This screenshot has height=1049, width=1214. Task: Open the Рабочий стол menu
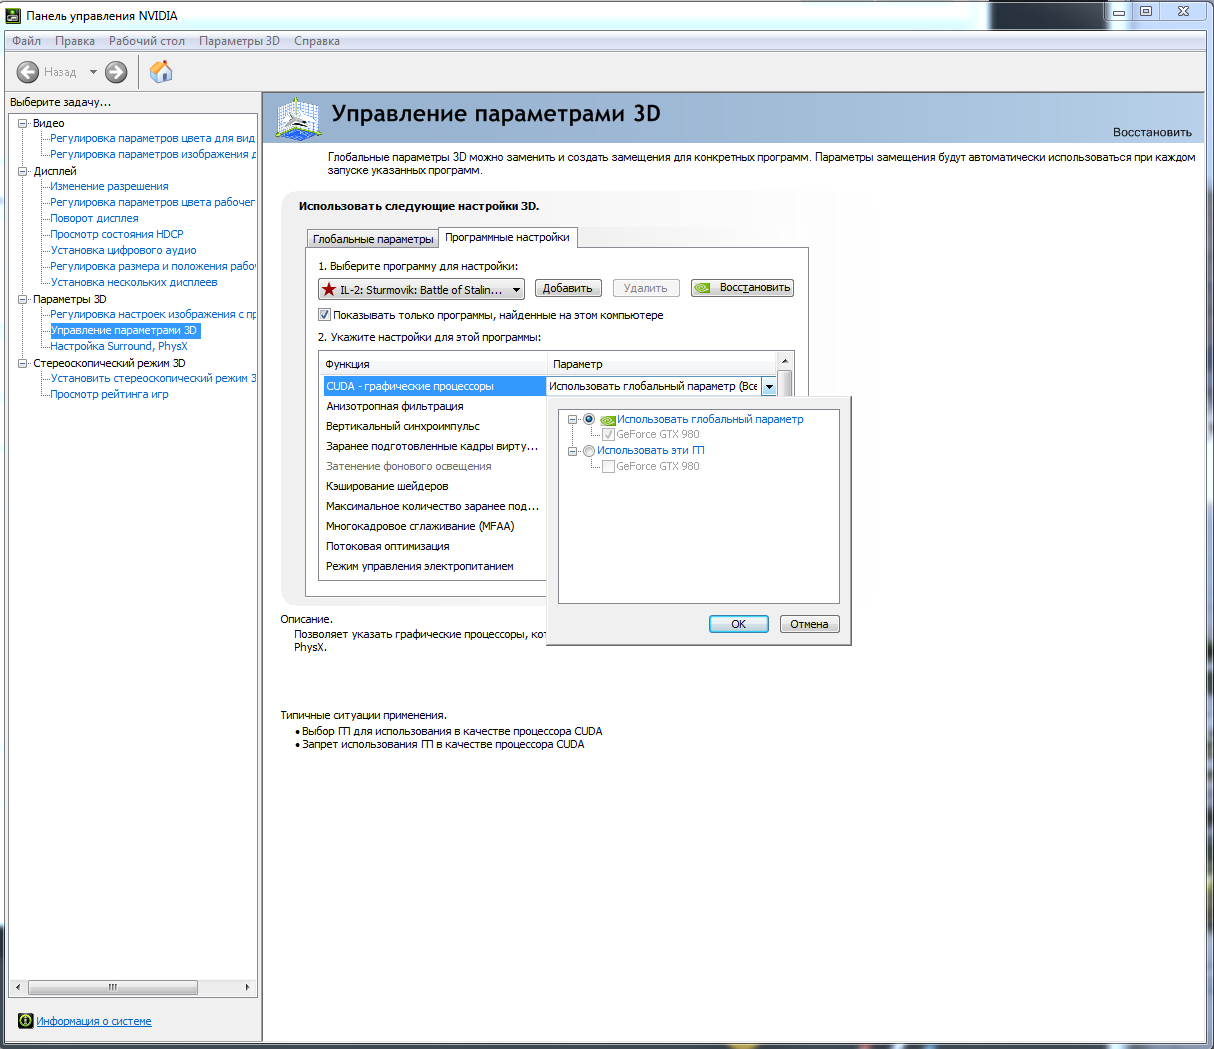(x=147, y=41)
